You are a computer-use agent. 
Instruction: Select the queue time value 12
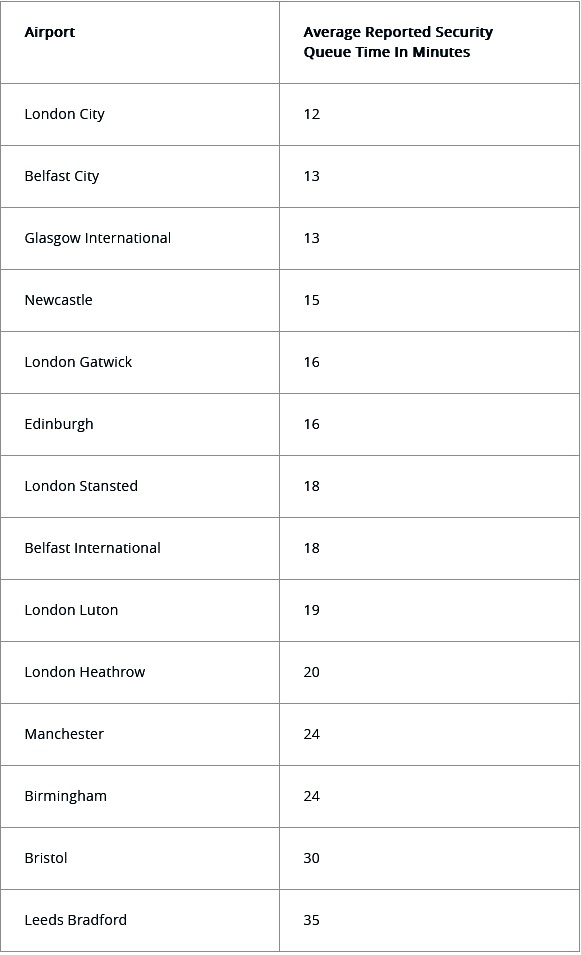coord(311,115)
